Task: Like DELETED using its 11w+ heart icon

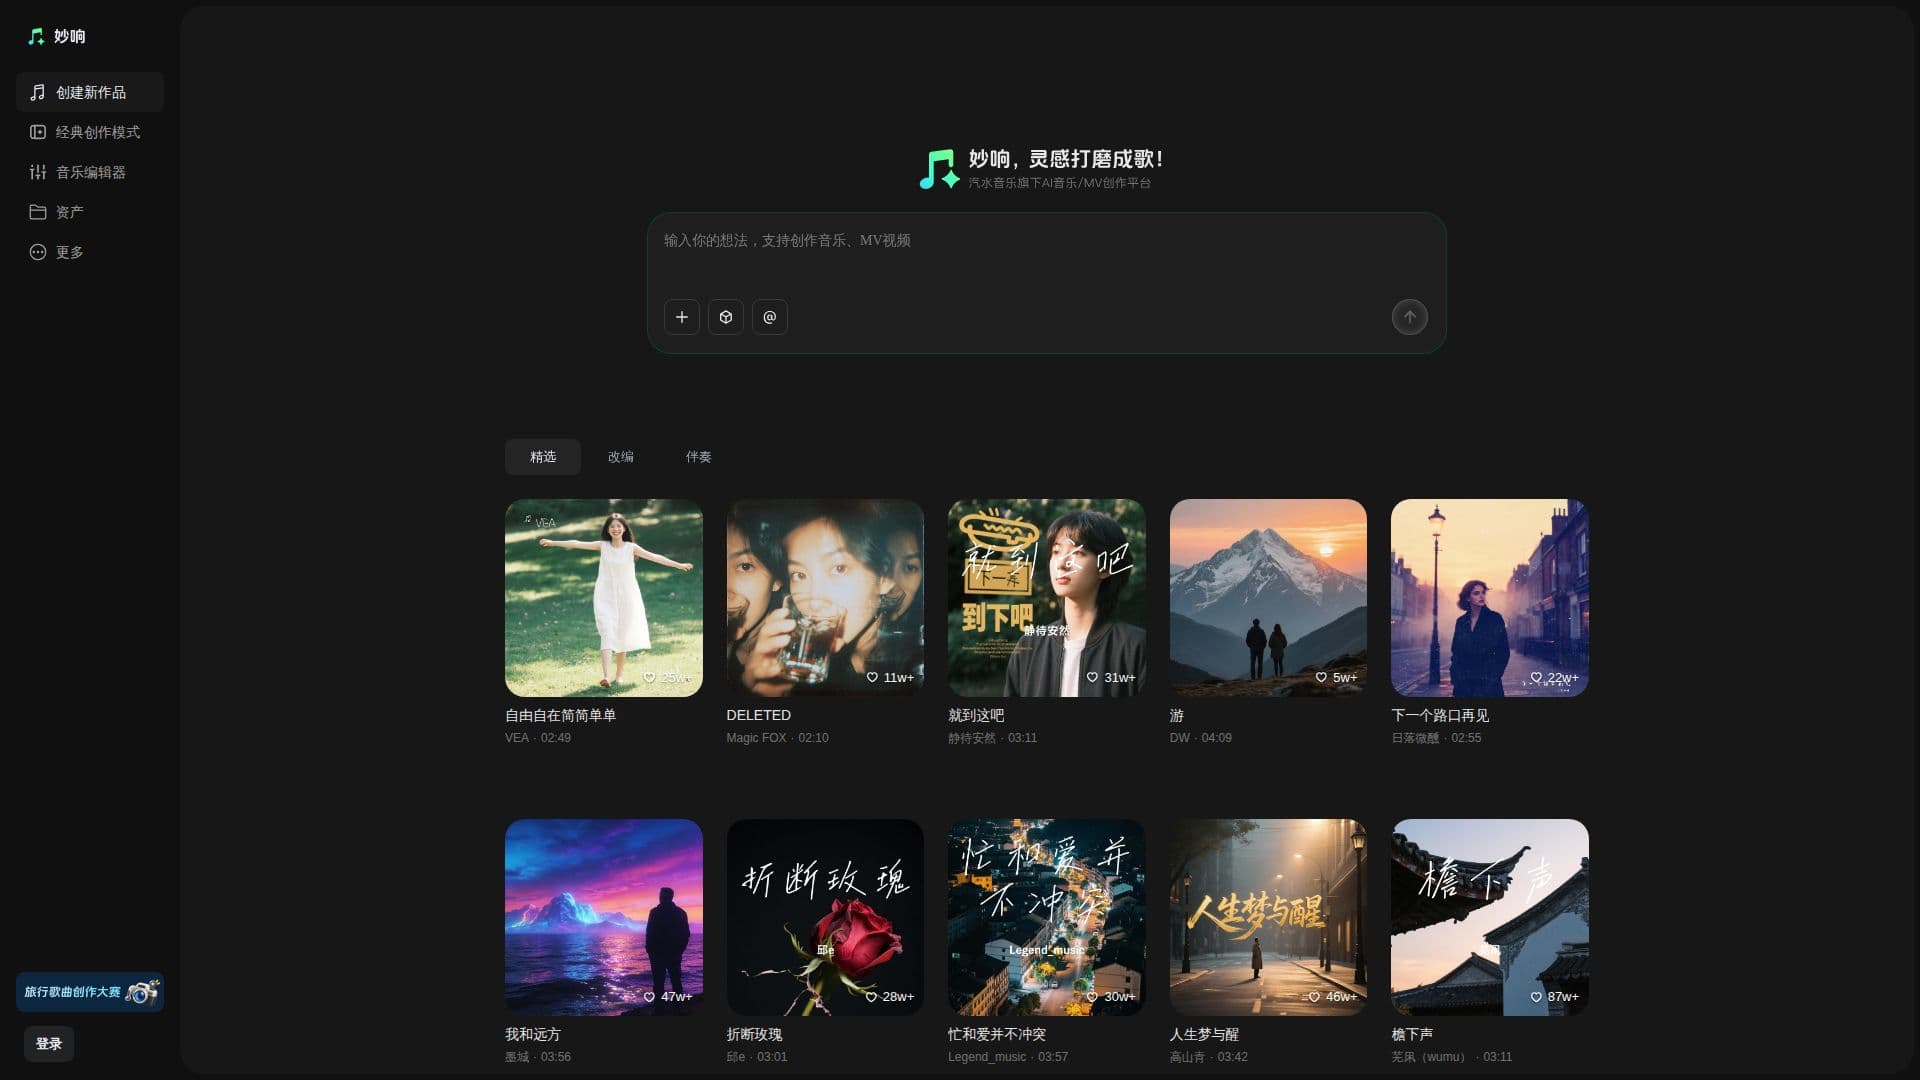Action: click(x=872, y=677)
